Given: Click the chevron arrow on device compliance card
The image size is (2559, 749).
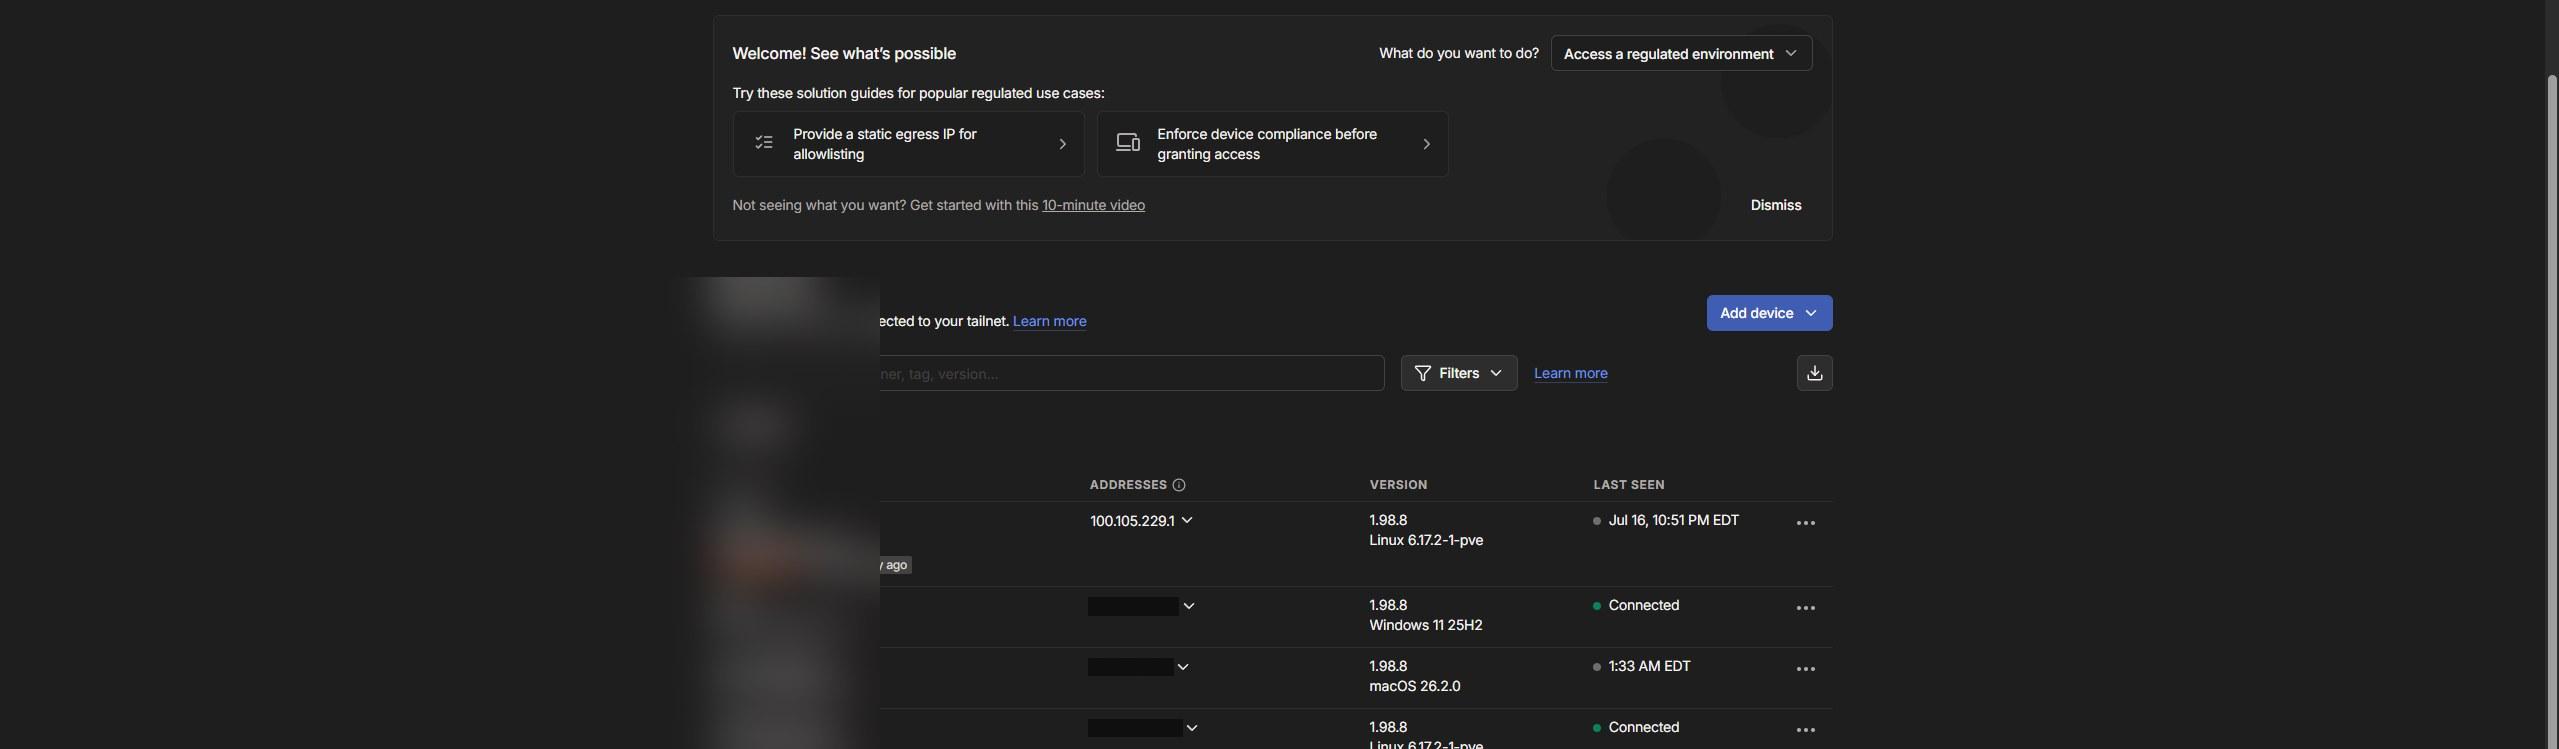Looking at the screenshot, I should [x=1426, y=144].
